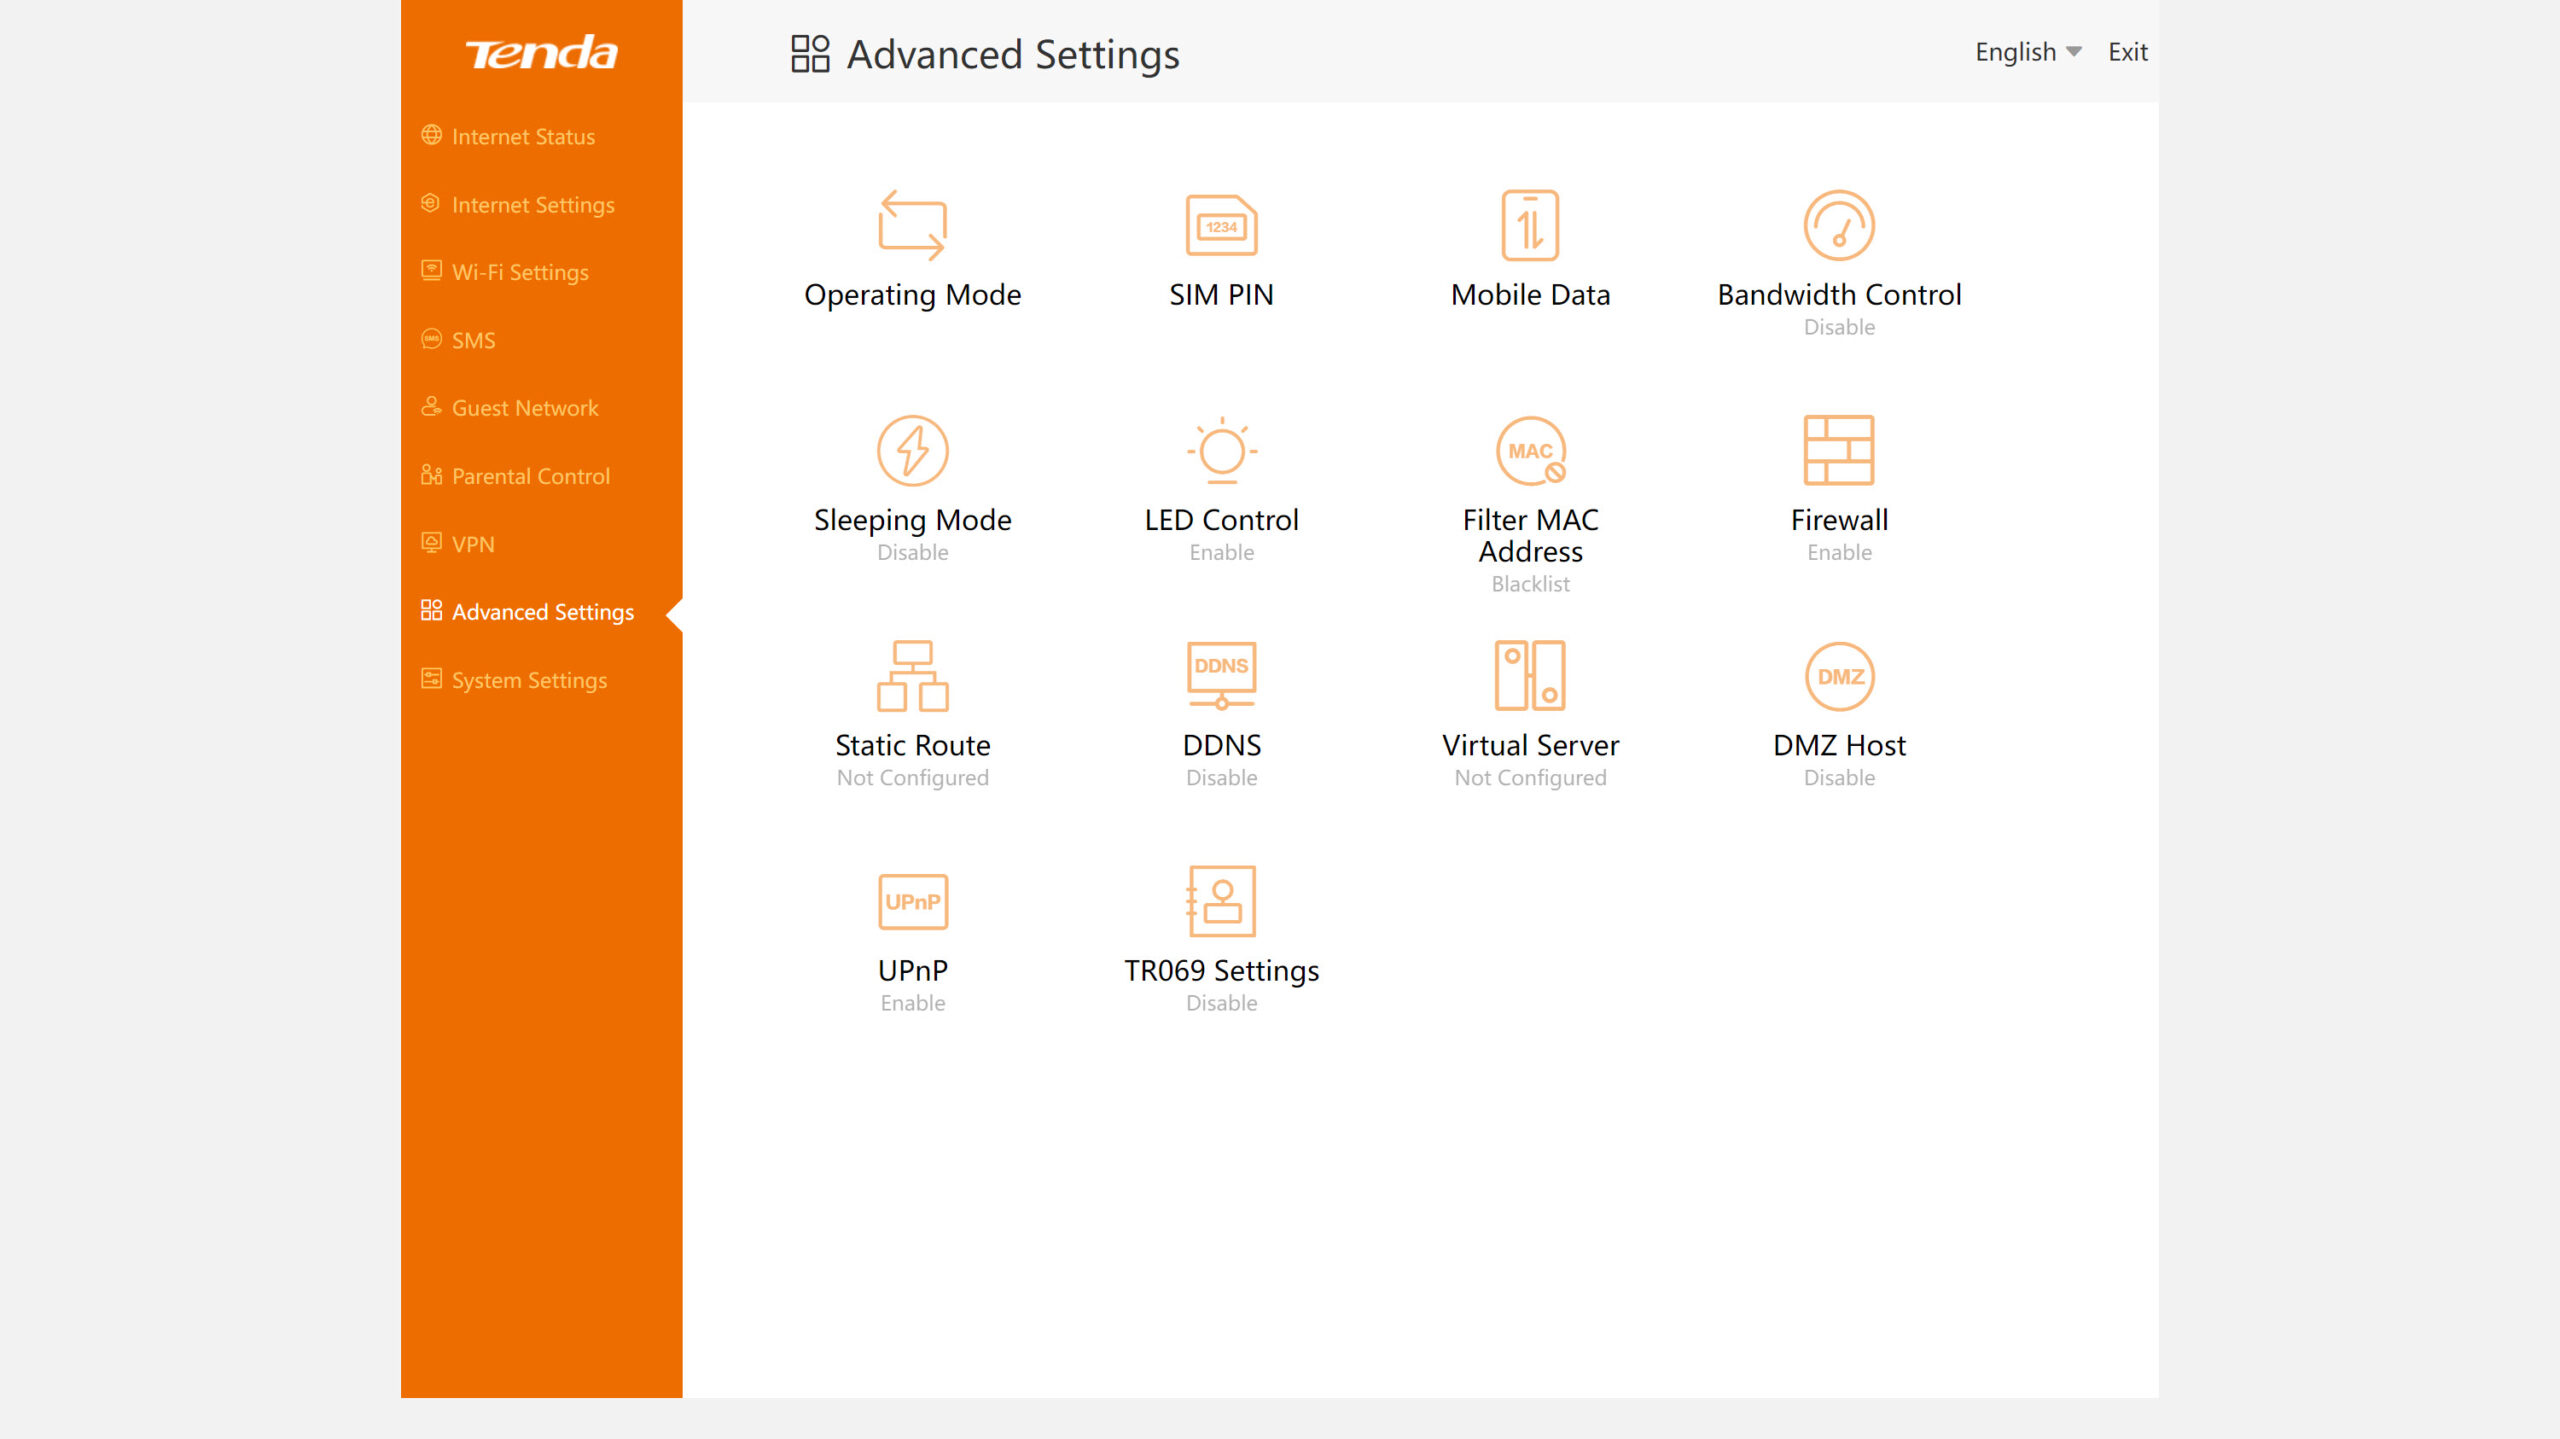Viewport: 2560px width, 1439px height.
Task: Select the DMZ Host icon
Action: pyautogui.click(x=1839, y=676)
